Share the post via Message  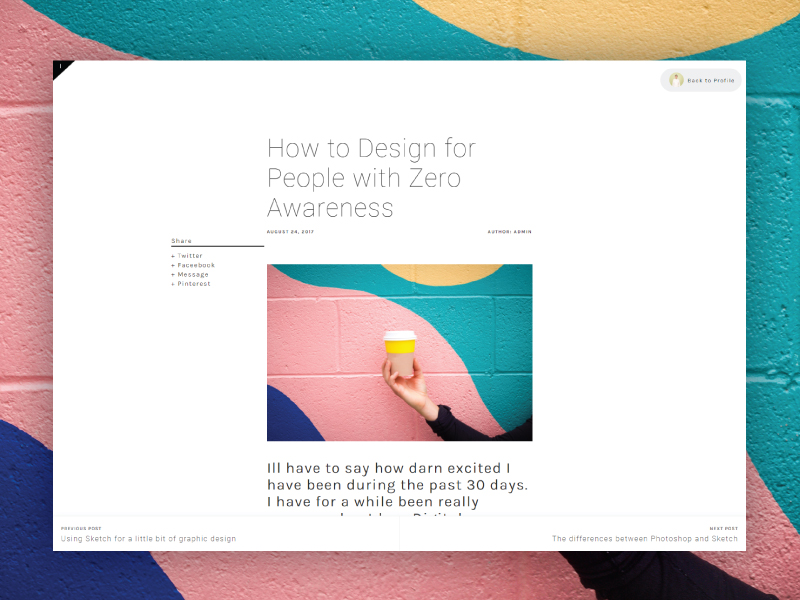point(193,274)
